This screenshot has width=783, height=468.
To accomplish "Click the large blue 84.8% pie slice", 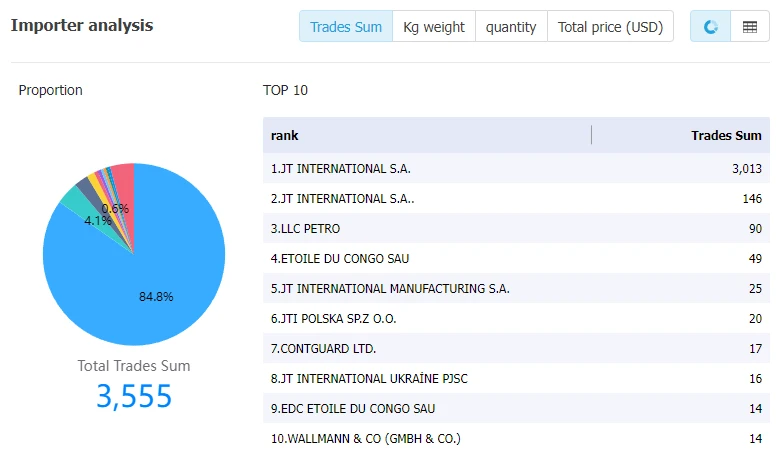I will pos(150,290).
